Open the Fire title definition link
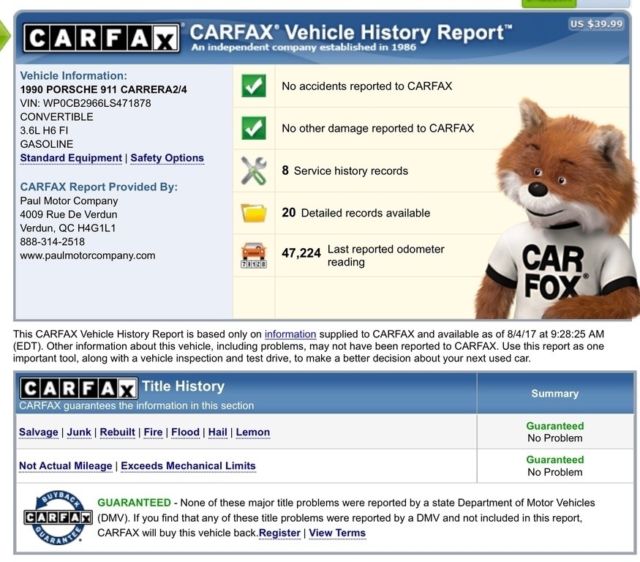Viewport: 640px width, 562px height. coord(153,432)
